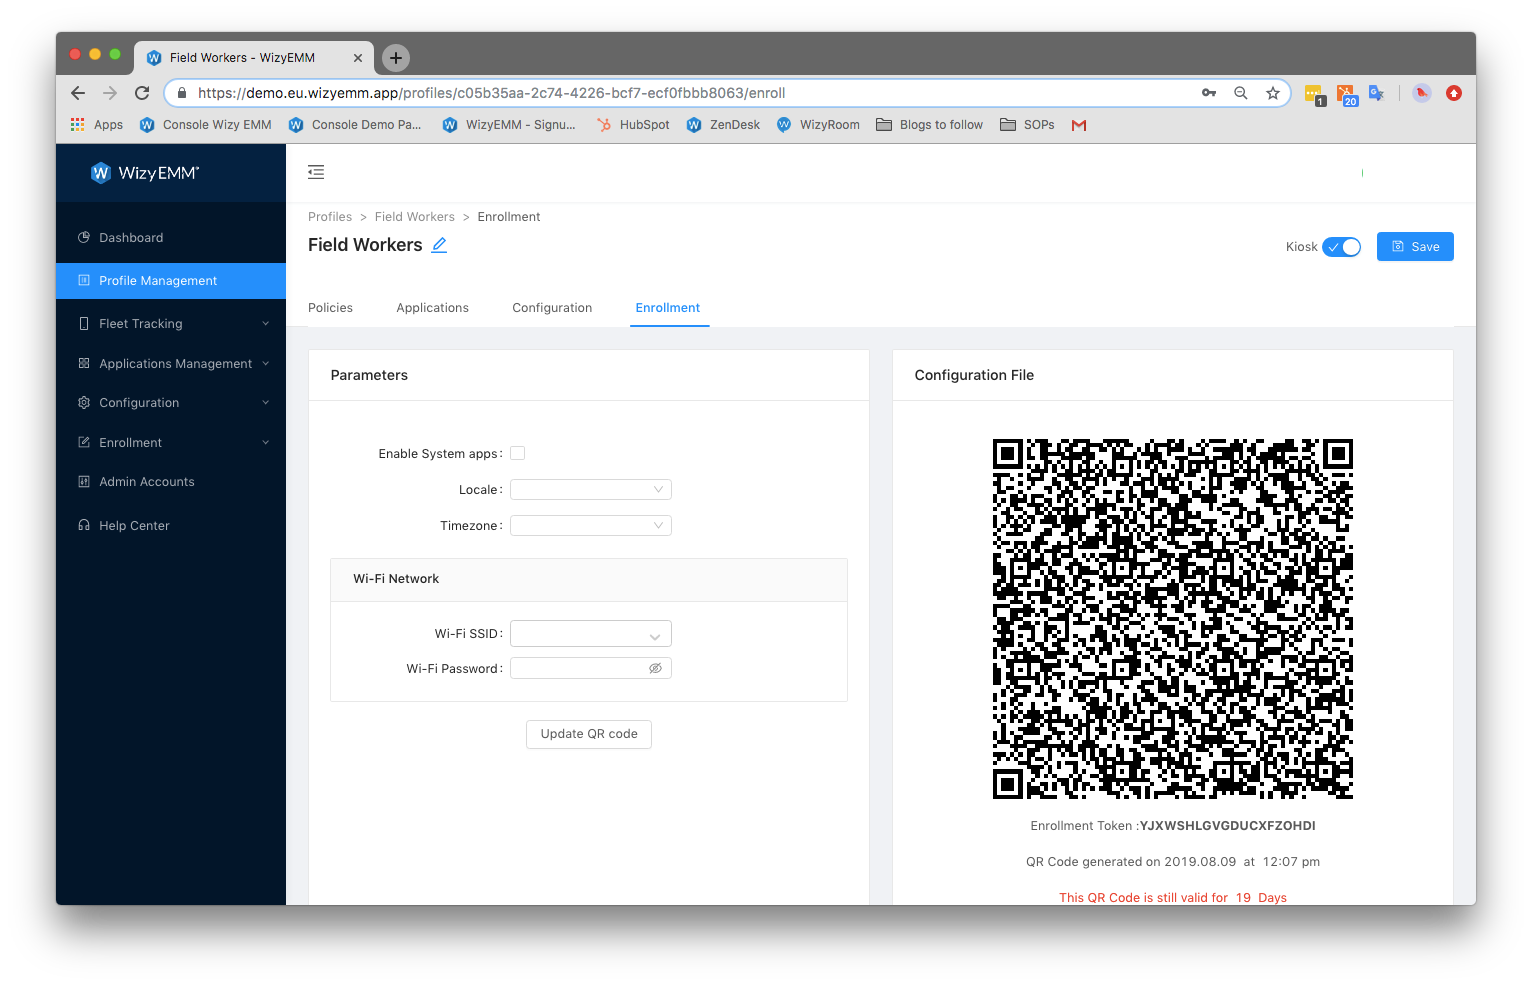This screenshot has height=985, width=1532.
Task: Open Console Demo Pa... bookmark
Action: coord(355,125)
